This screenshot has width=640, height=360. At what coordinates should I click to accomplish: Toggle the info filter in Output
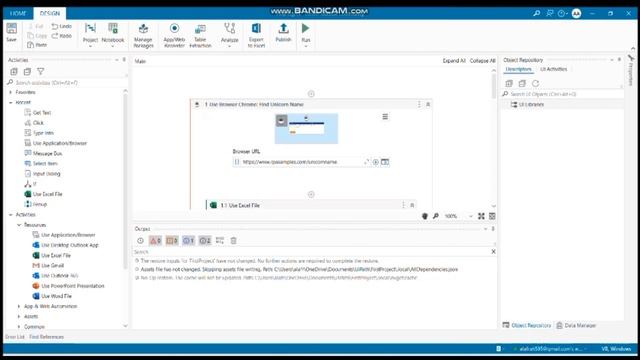189,241
